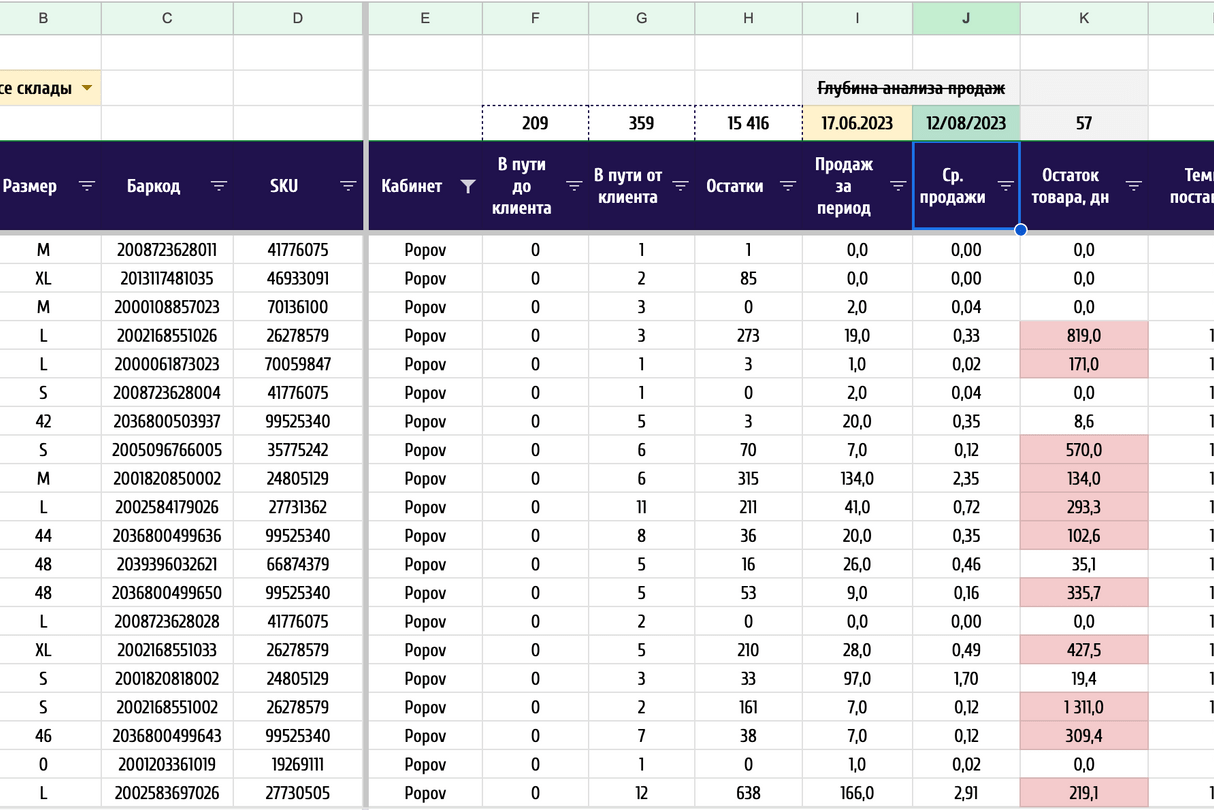Screen dimensions: 1214x810
Task: Select column J header
Action: click(x=966, y=17)
